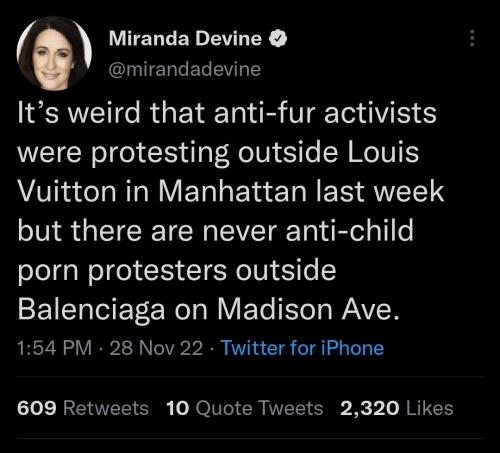The width and height of the screenshot is (500, 453).
Task: Click the 10 quote tweet count number
Action: tap(177, 408)
